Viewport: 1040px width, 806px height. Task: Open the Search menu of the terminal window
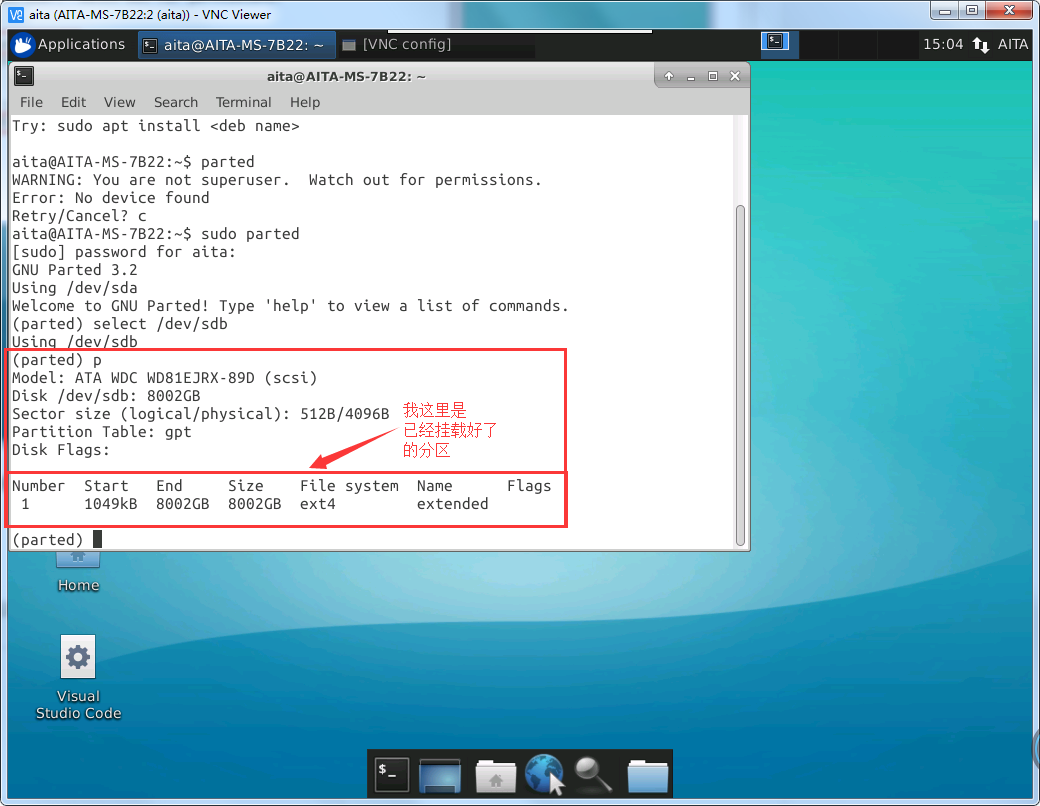176,102
